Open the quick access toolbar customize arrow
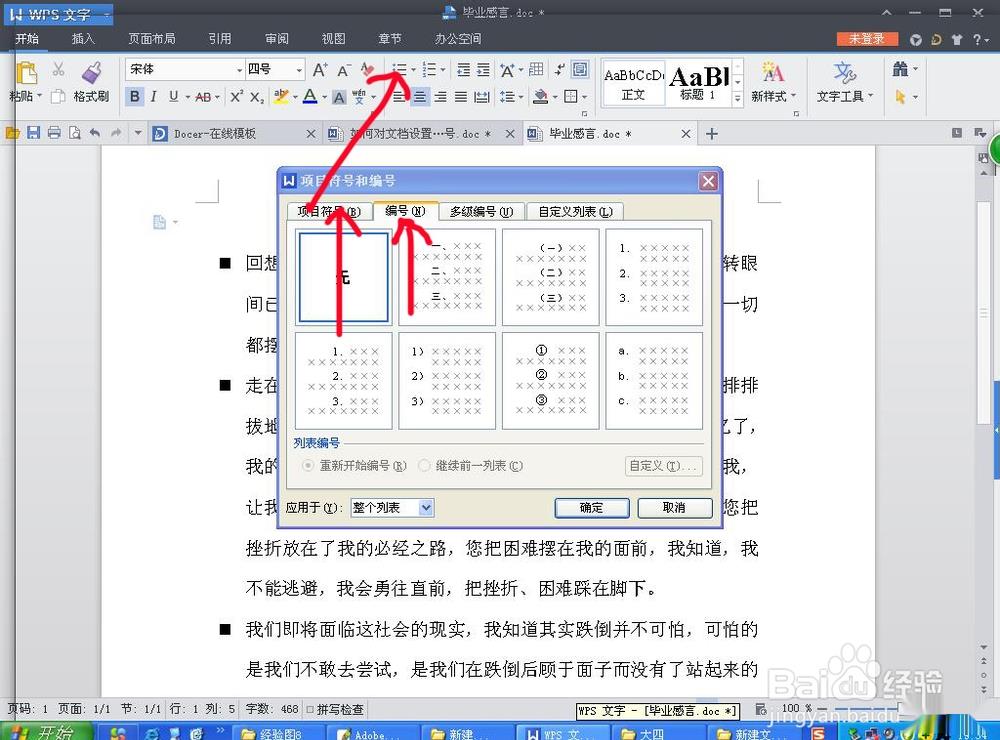1000x740 pixels. (x=138, y=133)
